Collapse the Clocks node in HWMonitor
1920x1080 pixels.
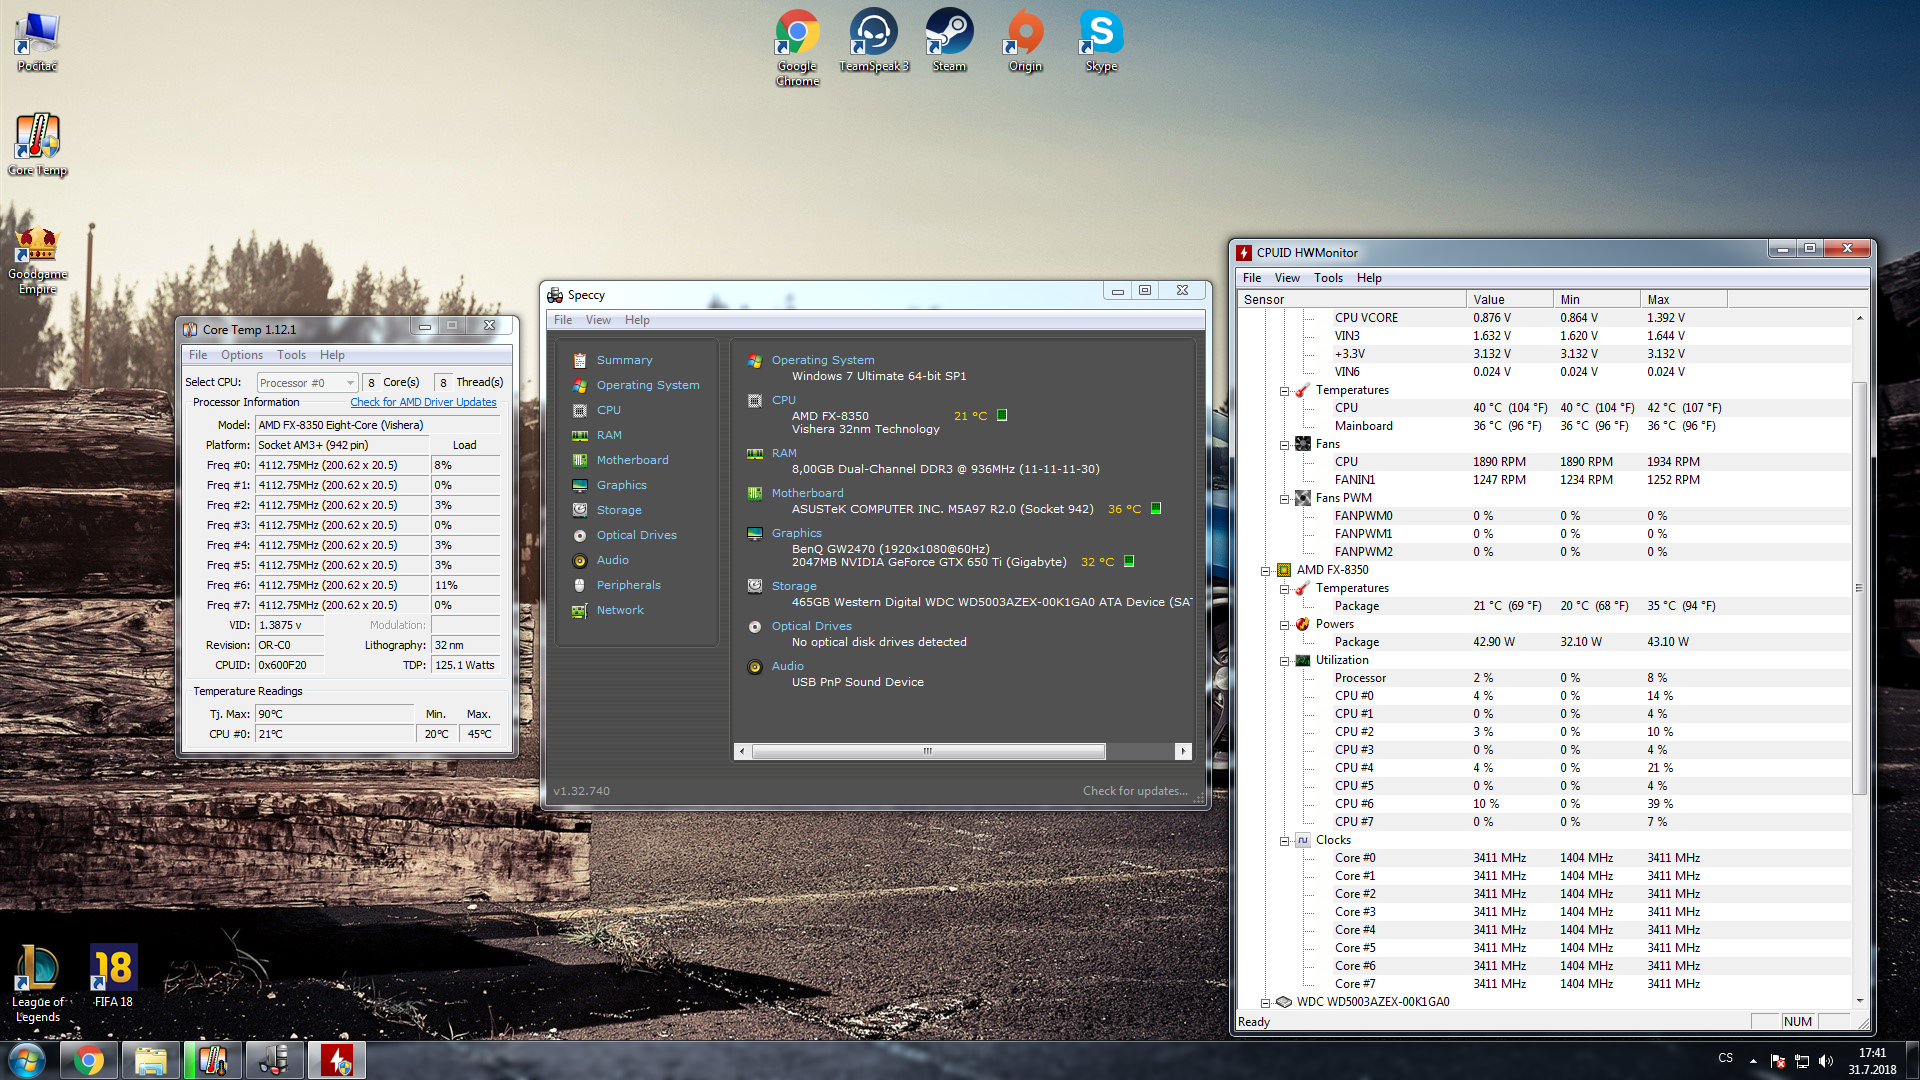tap(1285, 841)
